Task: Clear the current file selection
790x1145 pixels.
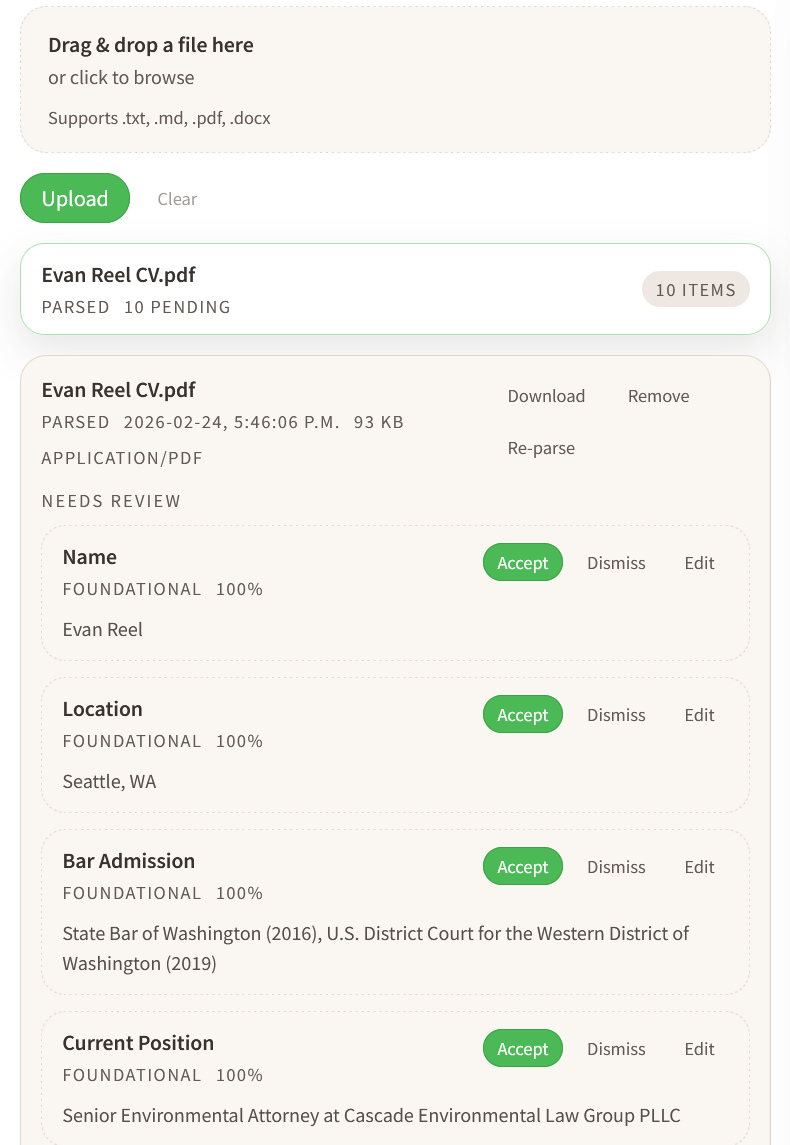Action: pos(177,199)
